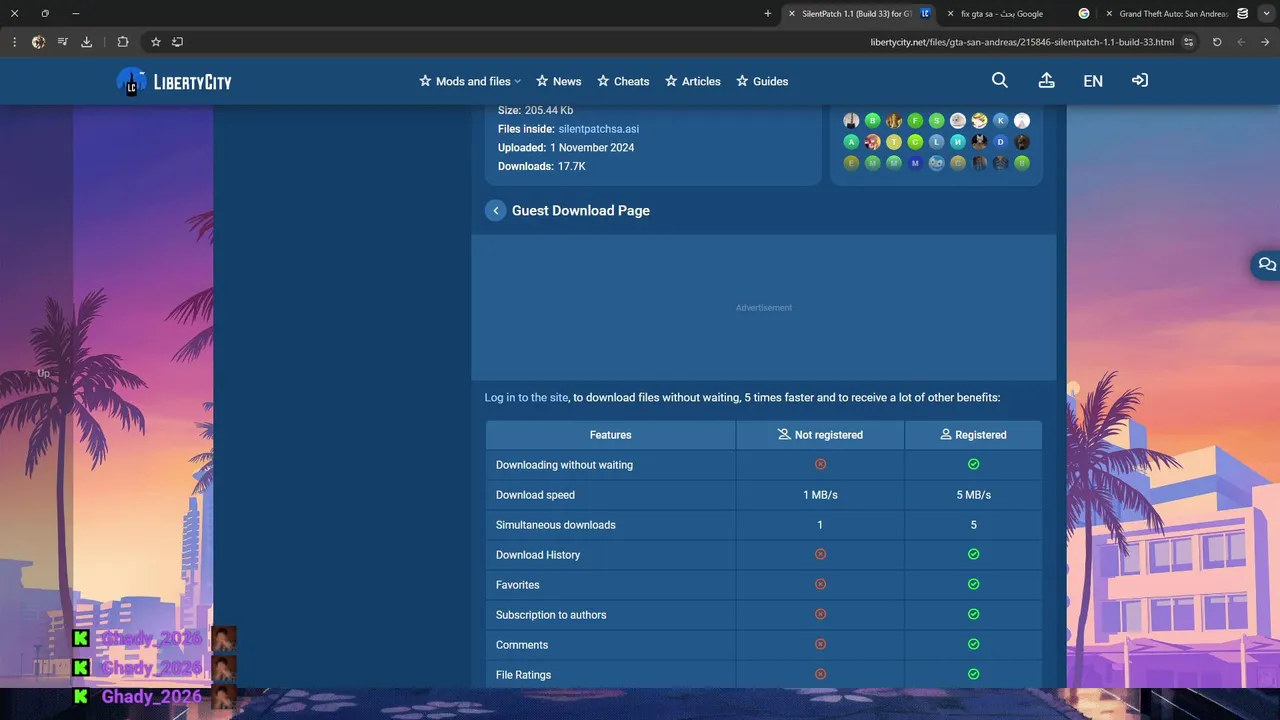Click the Log in to the site link
The image size is (1280, 720).
pyautogui.click(x=526, y=397)
